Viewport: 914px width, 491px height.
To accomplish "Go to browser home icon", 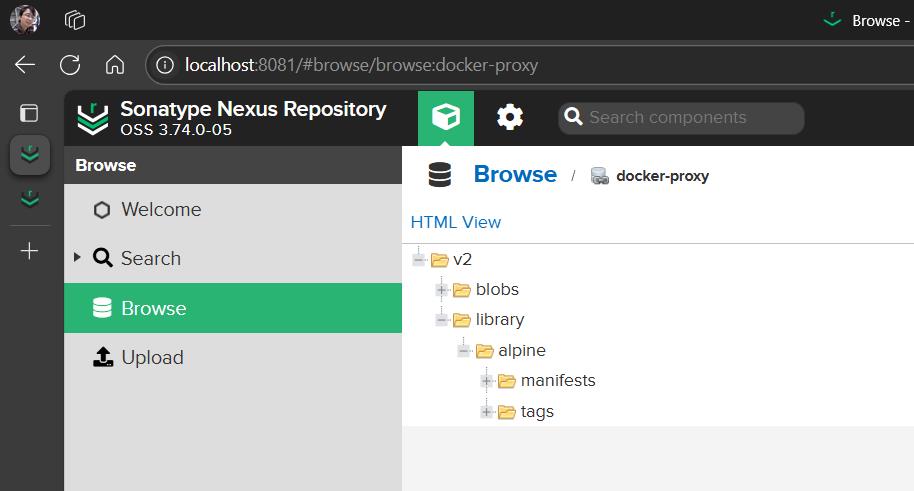I will point(115,65).
